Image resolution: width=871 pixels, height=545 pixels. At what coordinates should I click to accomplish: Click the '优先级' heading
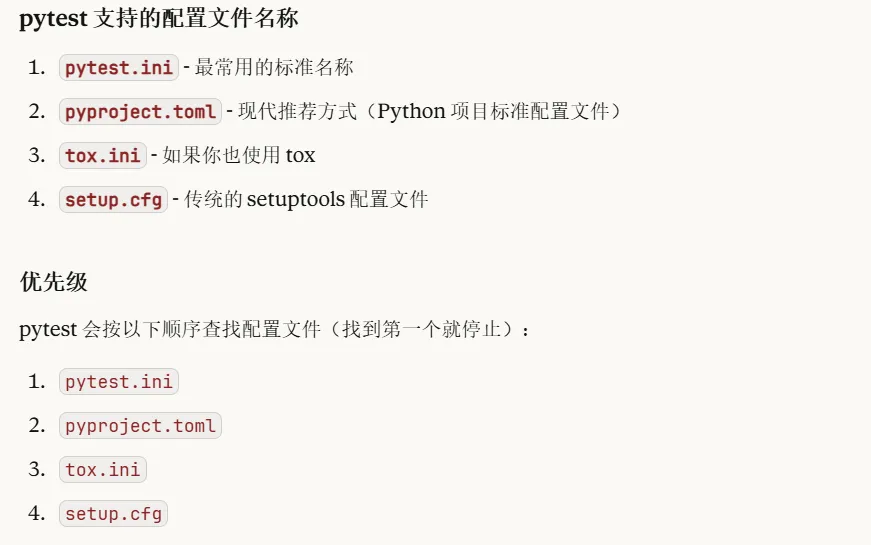54,282
